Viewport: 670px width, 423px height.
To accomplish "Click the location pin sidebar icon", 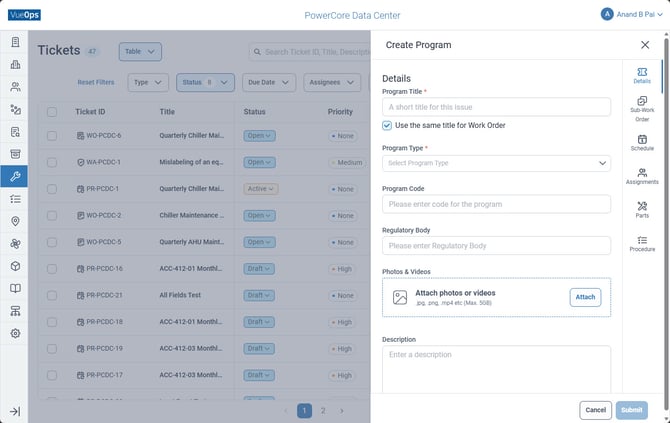I will [x=15, y=221].
